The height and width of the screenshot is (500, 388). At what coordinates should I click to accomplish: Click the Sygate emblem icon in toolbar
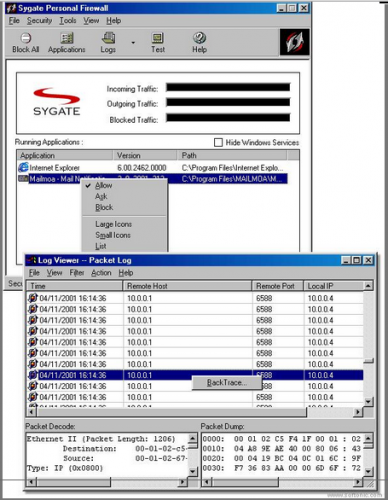tap(294, 42)
